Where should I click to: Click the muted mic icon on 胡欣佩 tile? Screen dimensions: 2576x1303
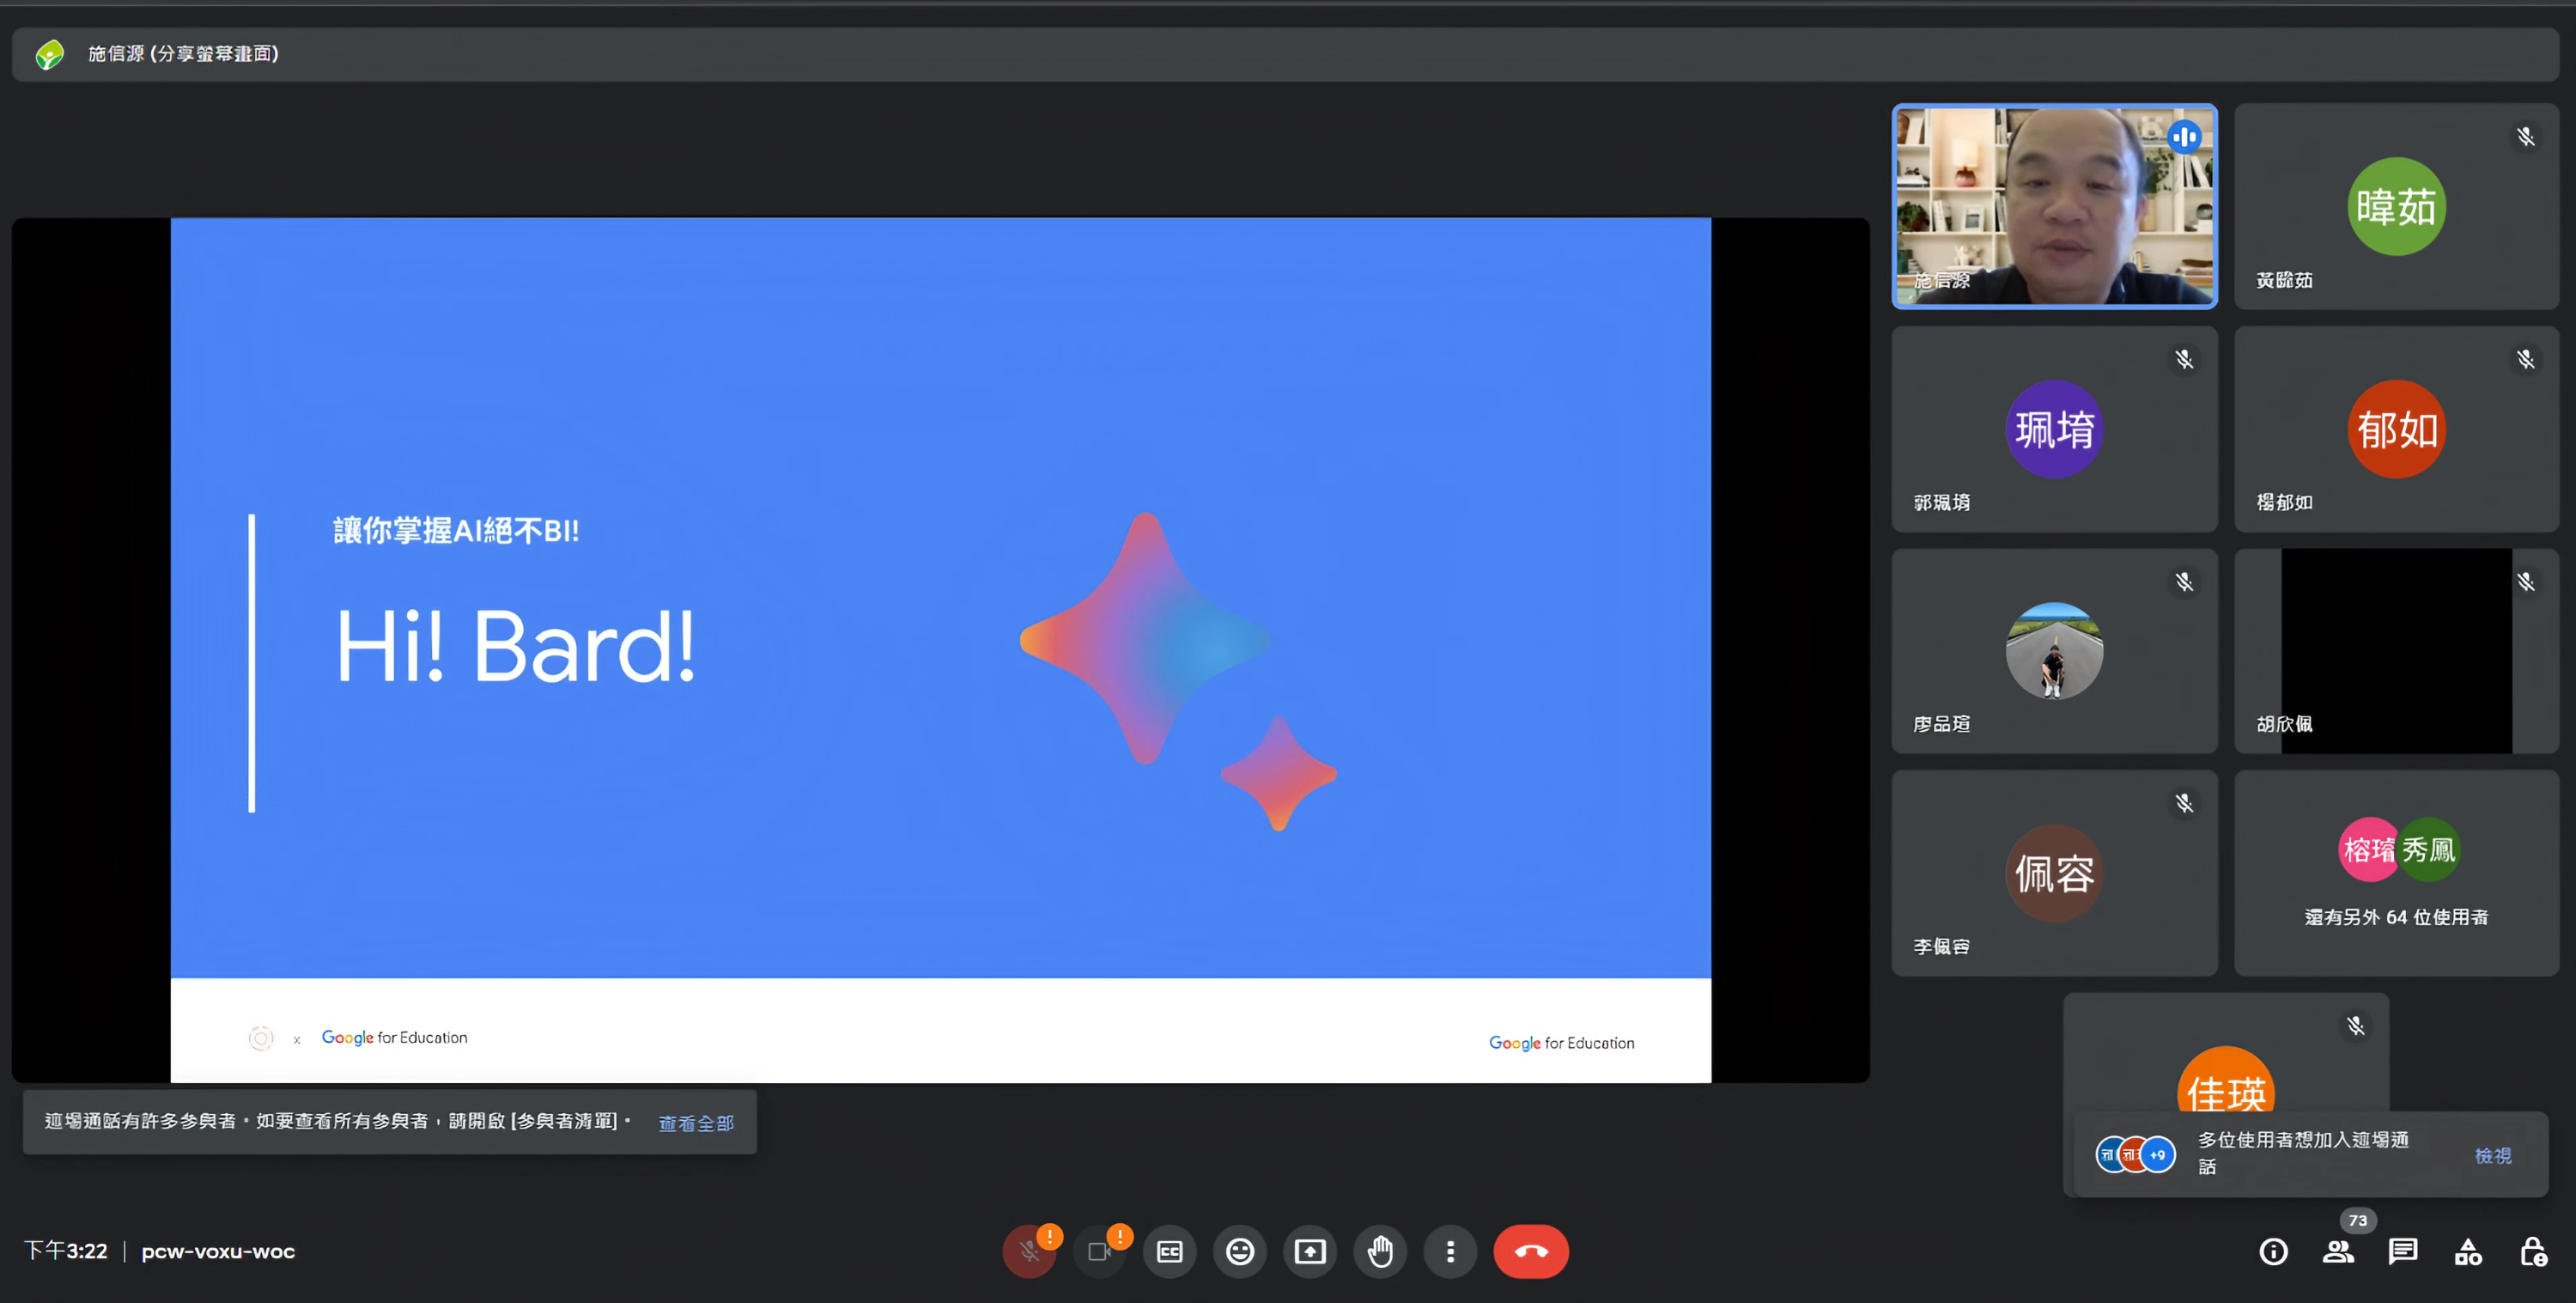(2526, 582)
